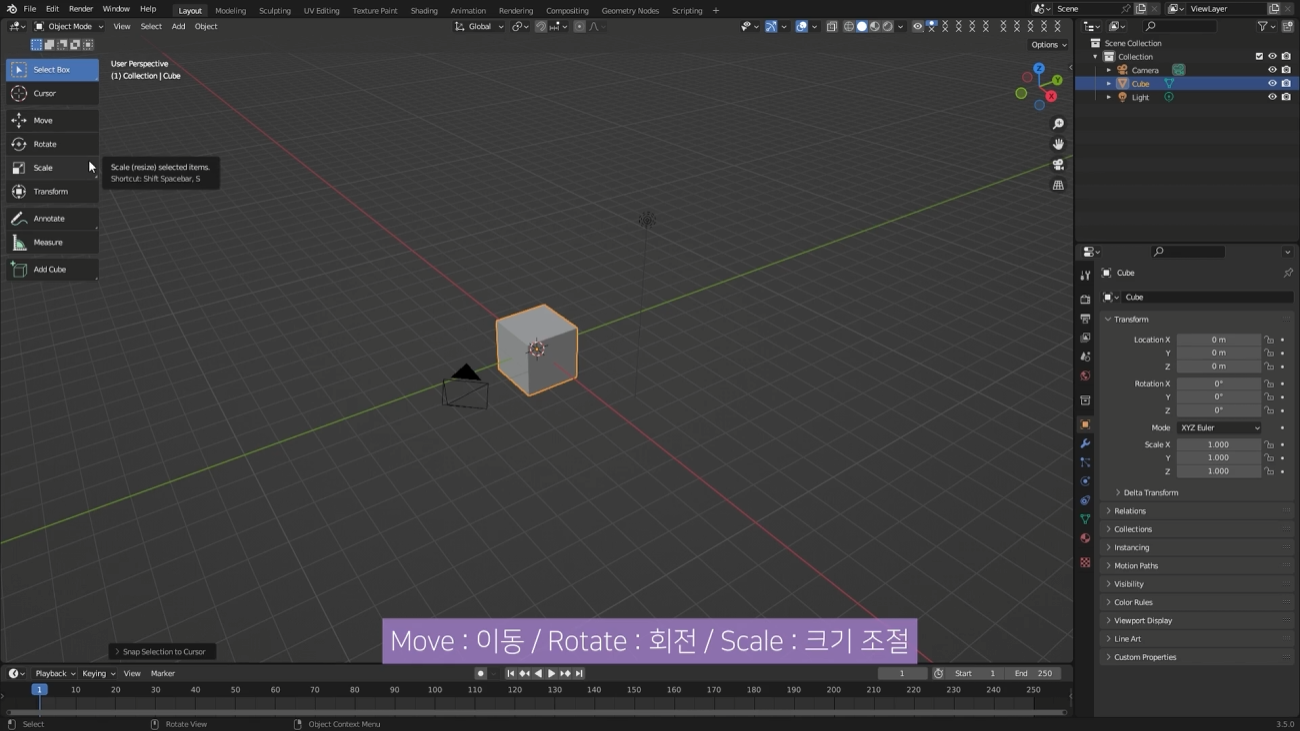The image size is (1300, 731).
Task: Toggle Light visibility eye in outliner
Action: [x=1272, y=97]
